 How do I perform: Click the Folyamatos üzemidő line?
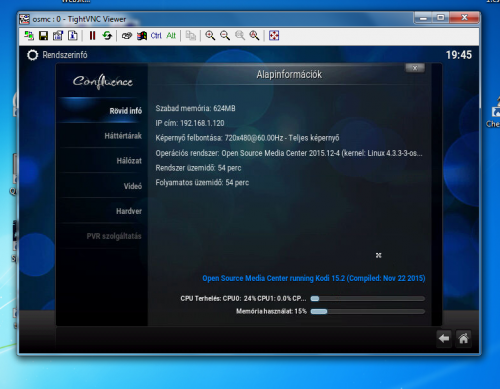[x=202, y=183]
